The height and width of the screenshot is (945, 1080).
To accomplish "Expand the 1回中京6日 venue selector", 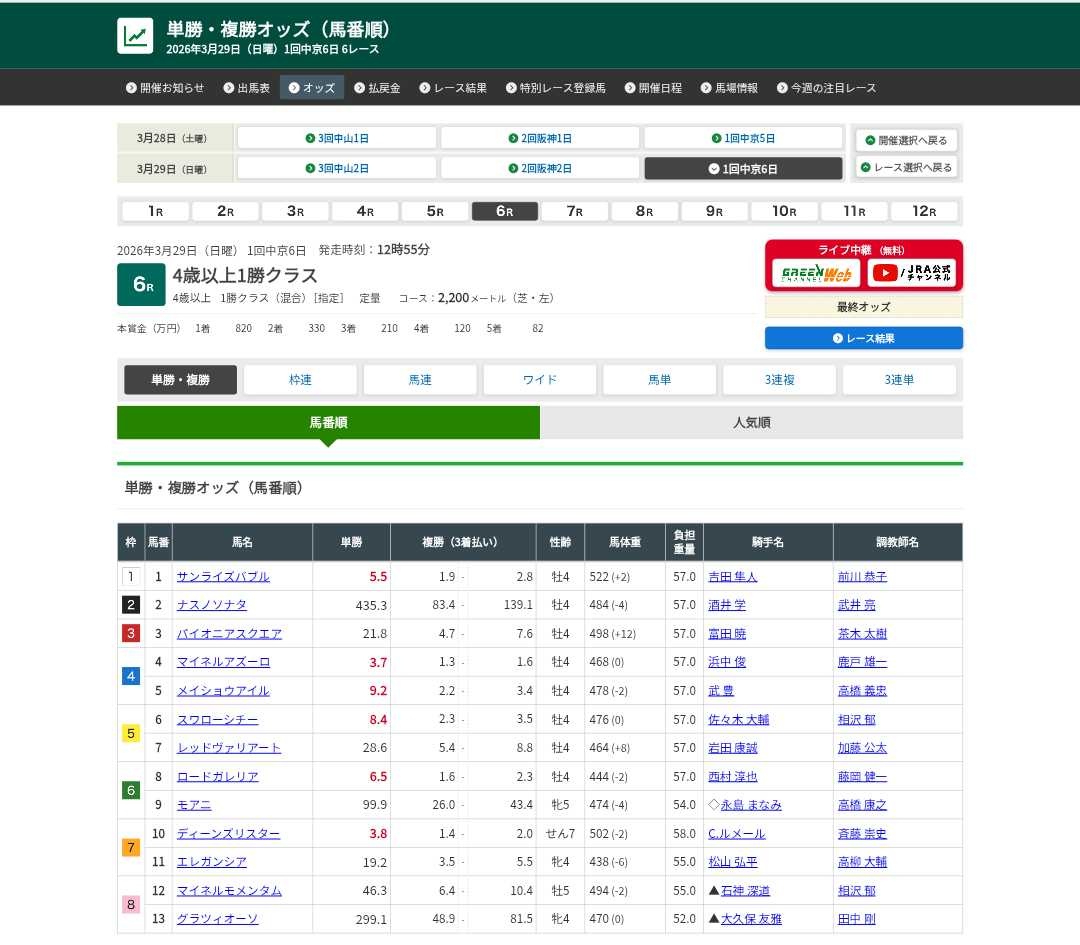I will (743, 168).
